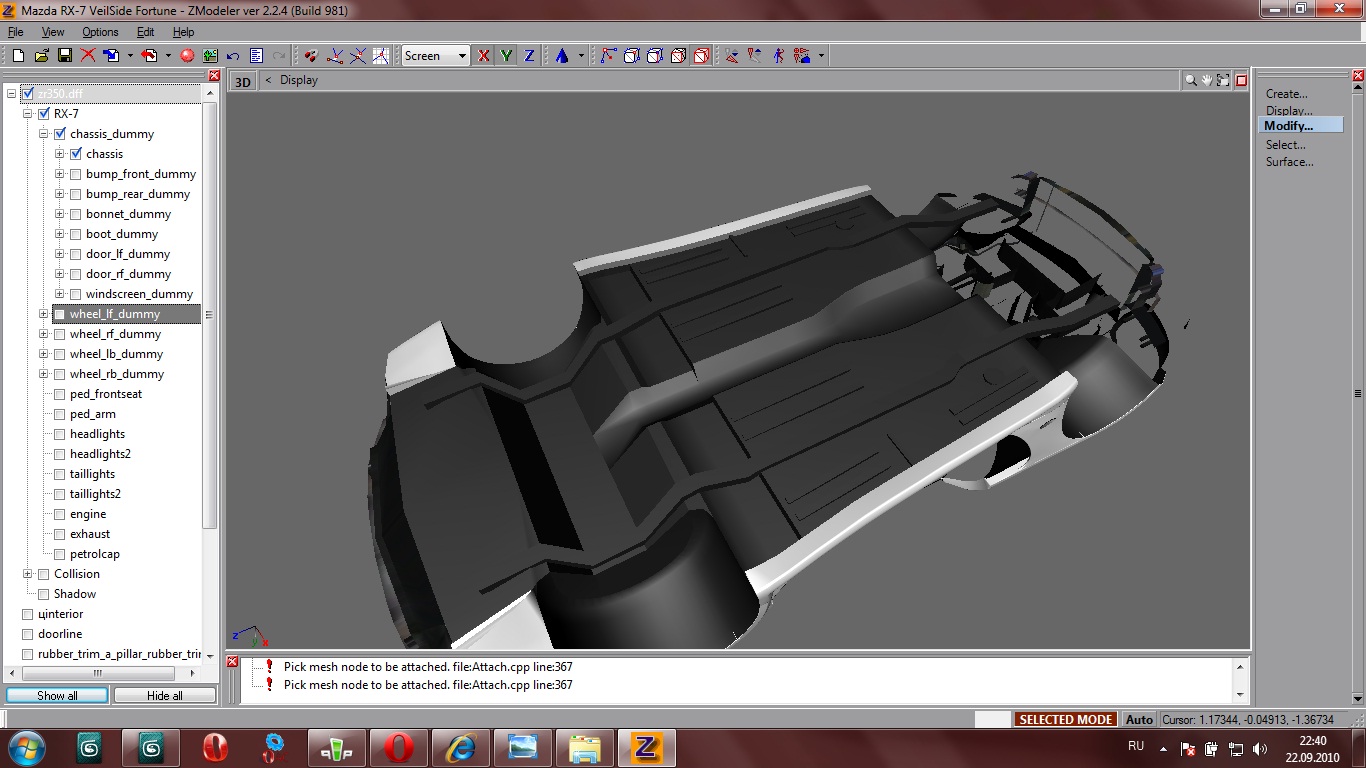Open the Options menu
The width and height of the screenshot is (1366, 768).
coord(100,32)
